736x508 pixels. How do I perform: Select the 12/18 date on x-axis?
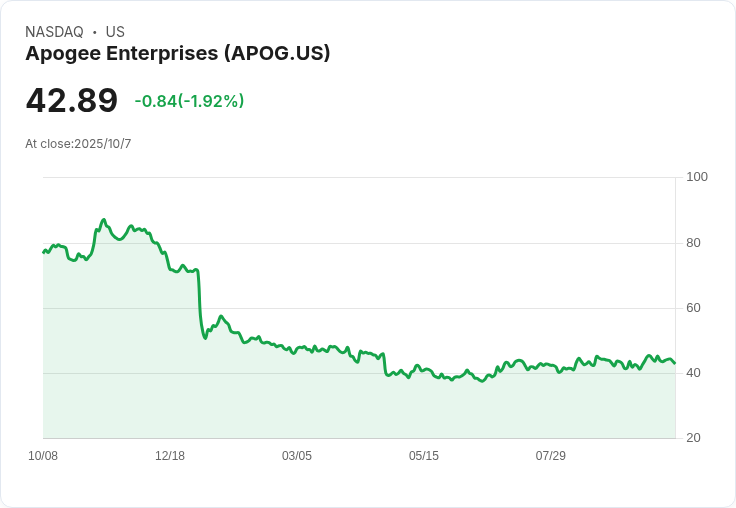[x=170, y=456]
